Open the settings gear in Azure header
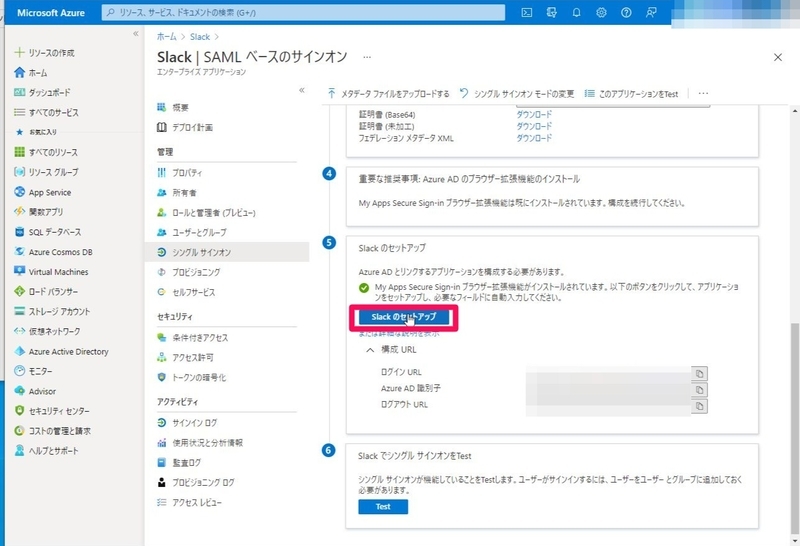The height and width of the screenshot is (546, 800). click(602, 13)
